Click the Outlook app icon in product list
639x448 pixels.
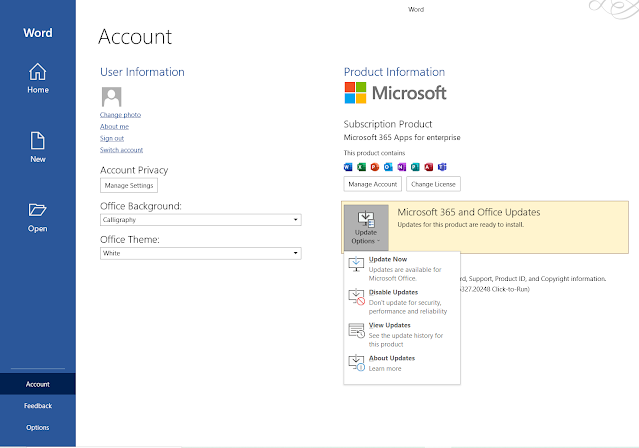388,167
